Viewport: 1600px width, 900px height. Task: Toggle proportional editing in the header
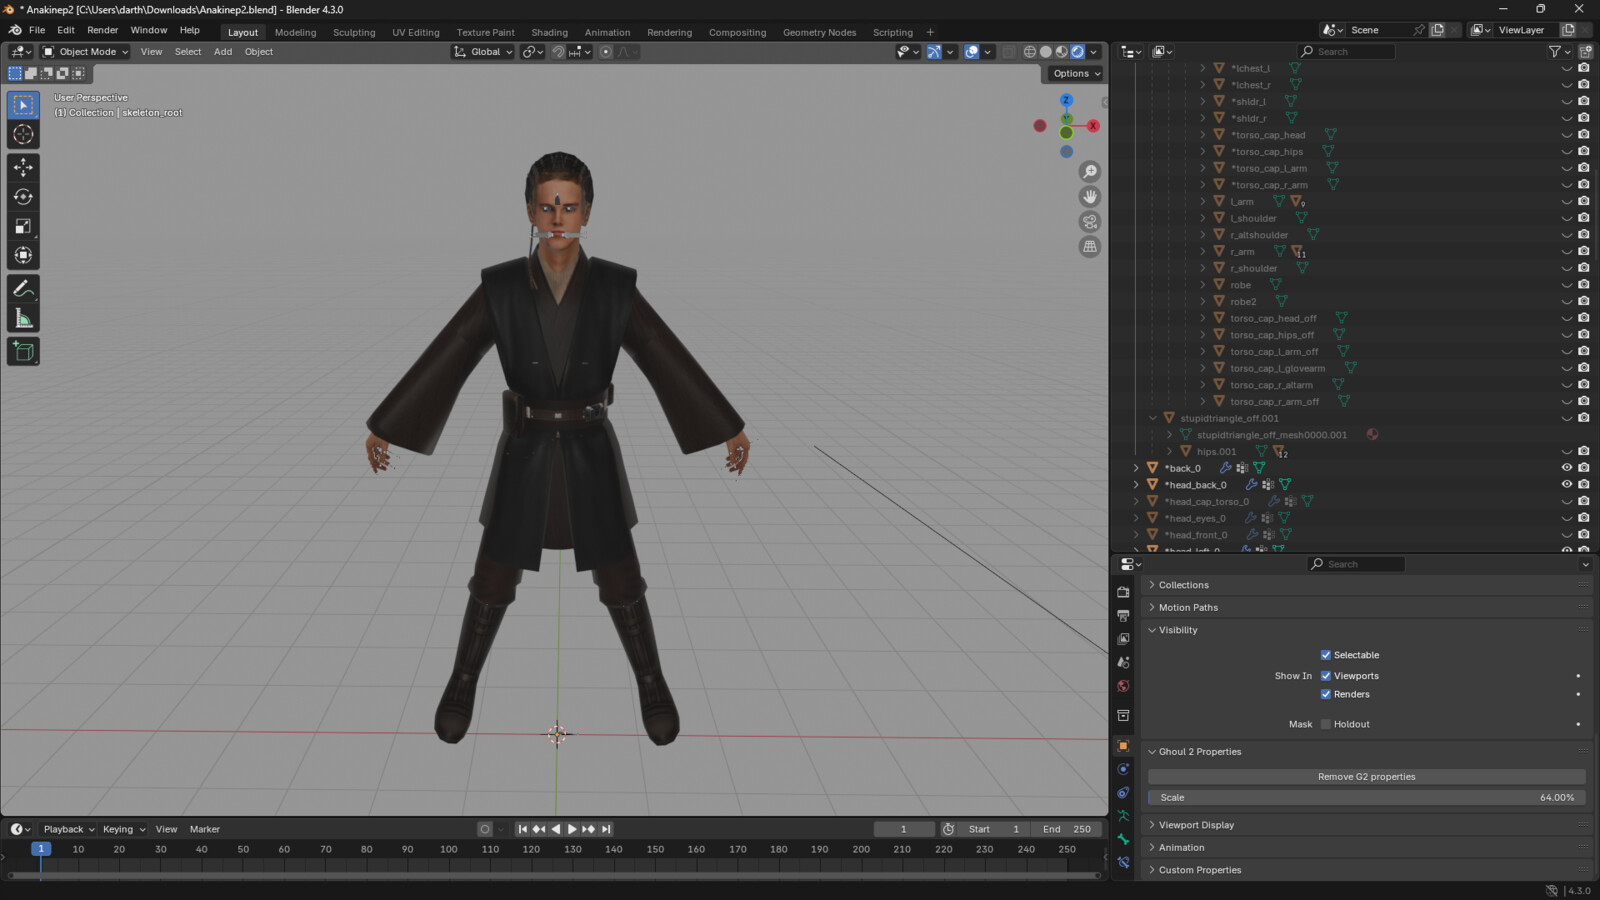[606, 52]
